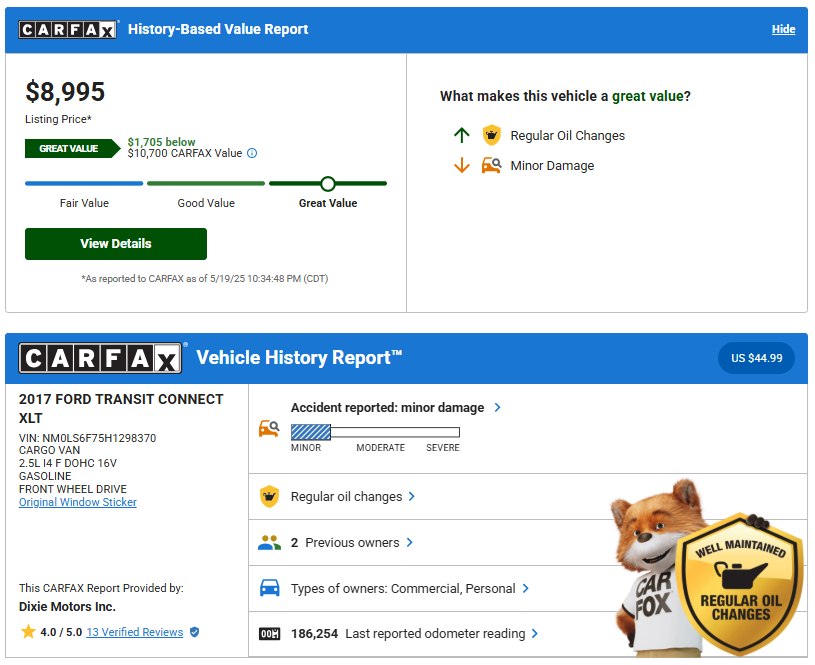Click the damaged car icon beside Minor Damage
Screen dimensions: 815x665
tap(491, 165)
